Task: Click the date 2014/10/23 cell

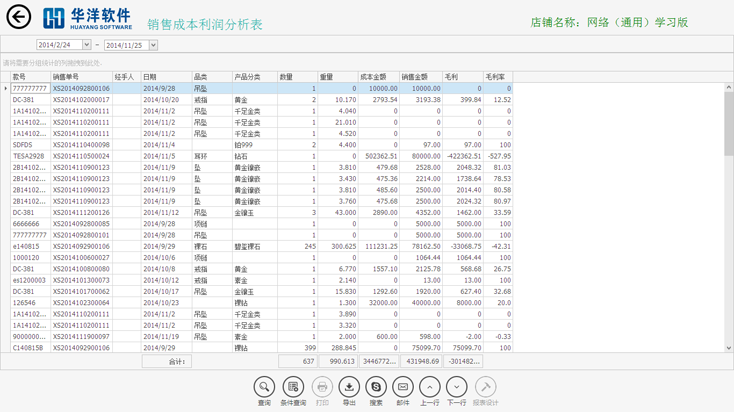Action: pos(167,303)
